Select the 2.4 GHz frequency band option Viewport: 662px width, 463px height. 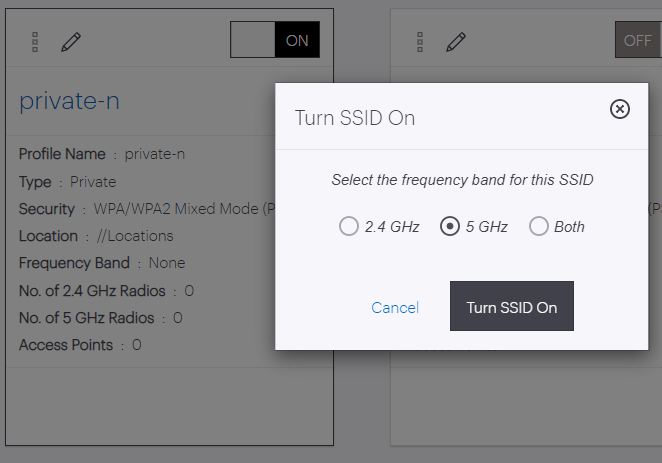(349, 226)
